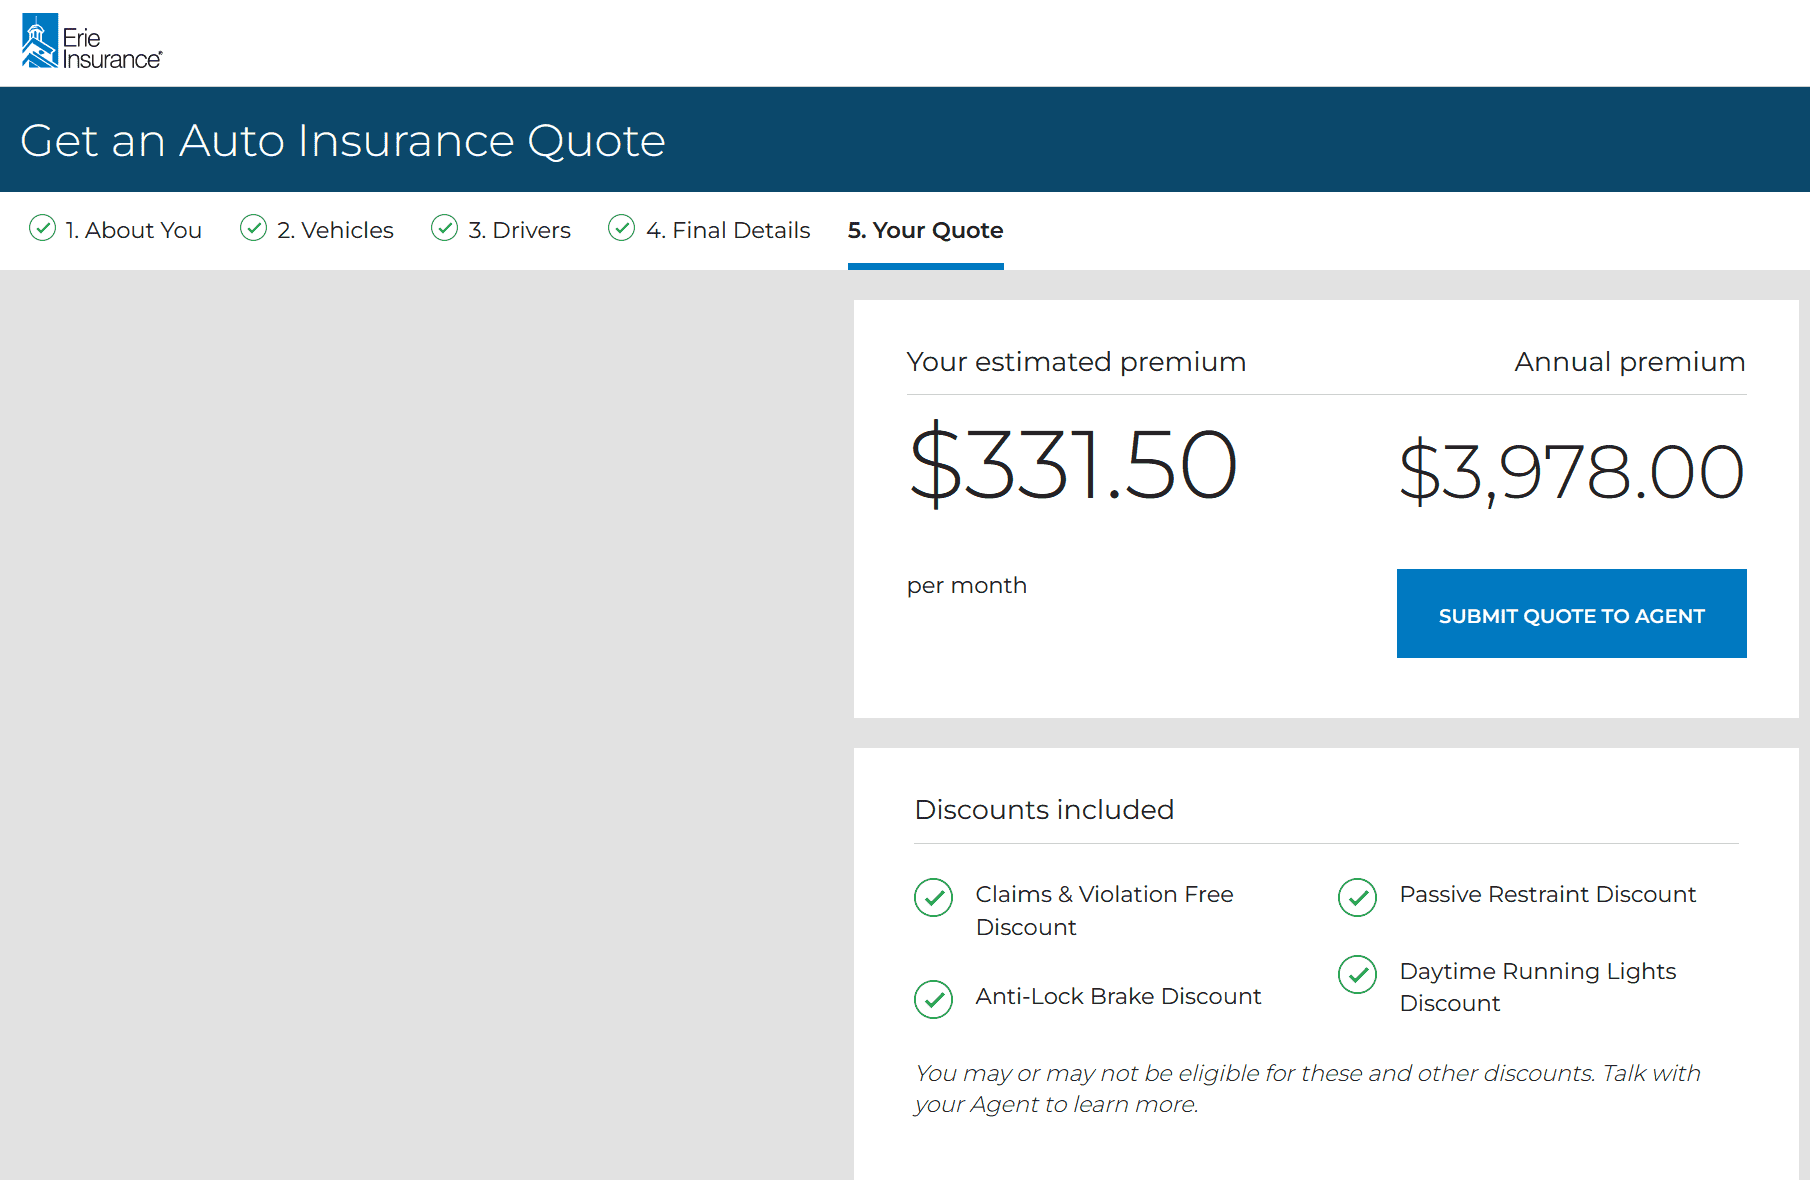The width and height of the screenshot is (1810, 1180).
Task: Click the 'Claims & Violation Free Discount' text
Action: (1105, 910)
